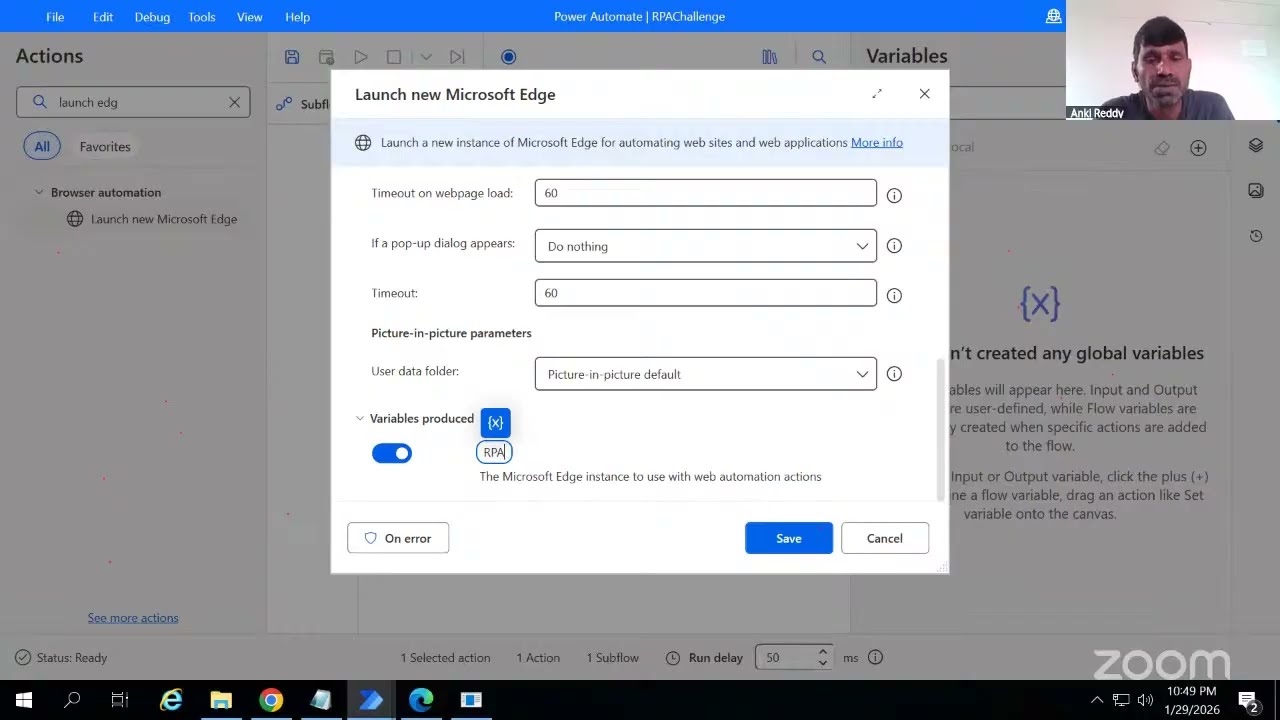Toggle the produced variable switch off

coord(392,453)
